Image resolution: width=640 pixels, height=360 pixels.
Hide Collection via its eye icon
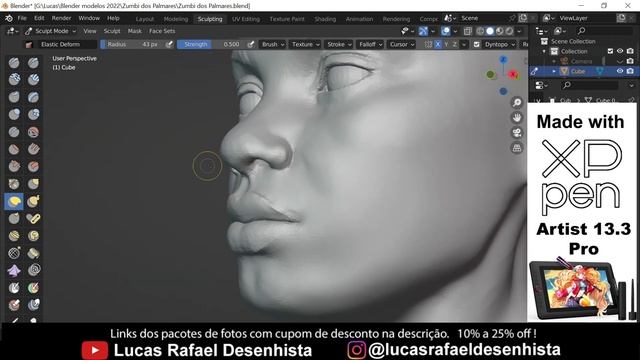620,51
